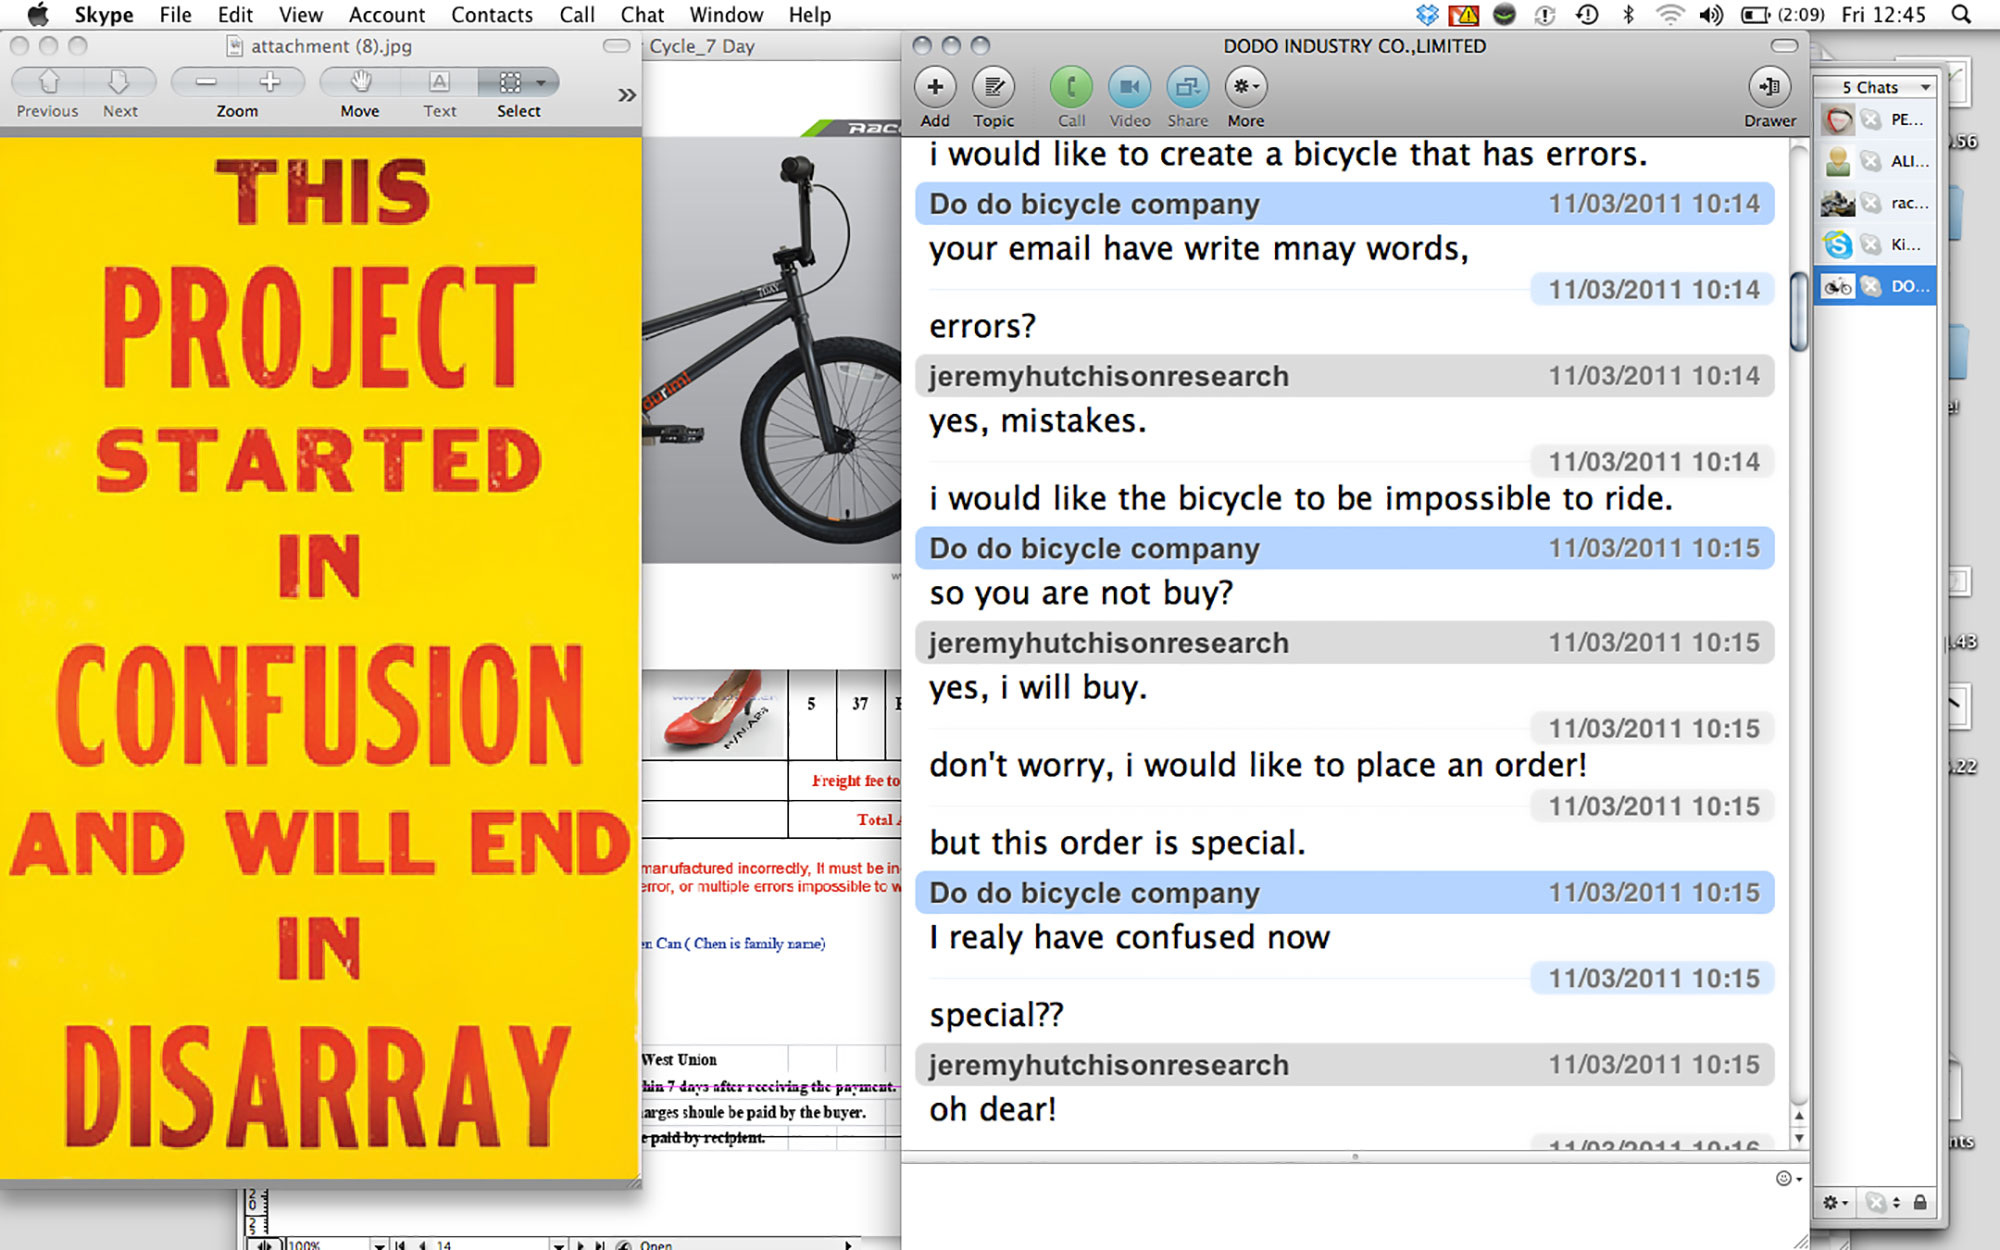Screen dimensions: 2000x1250
Task: Start a call with the green Call button
Action: click(x=1071, y=88)
